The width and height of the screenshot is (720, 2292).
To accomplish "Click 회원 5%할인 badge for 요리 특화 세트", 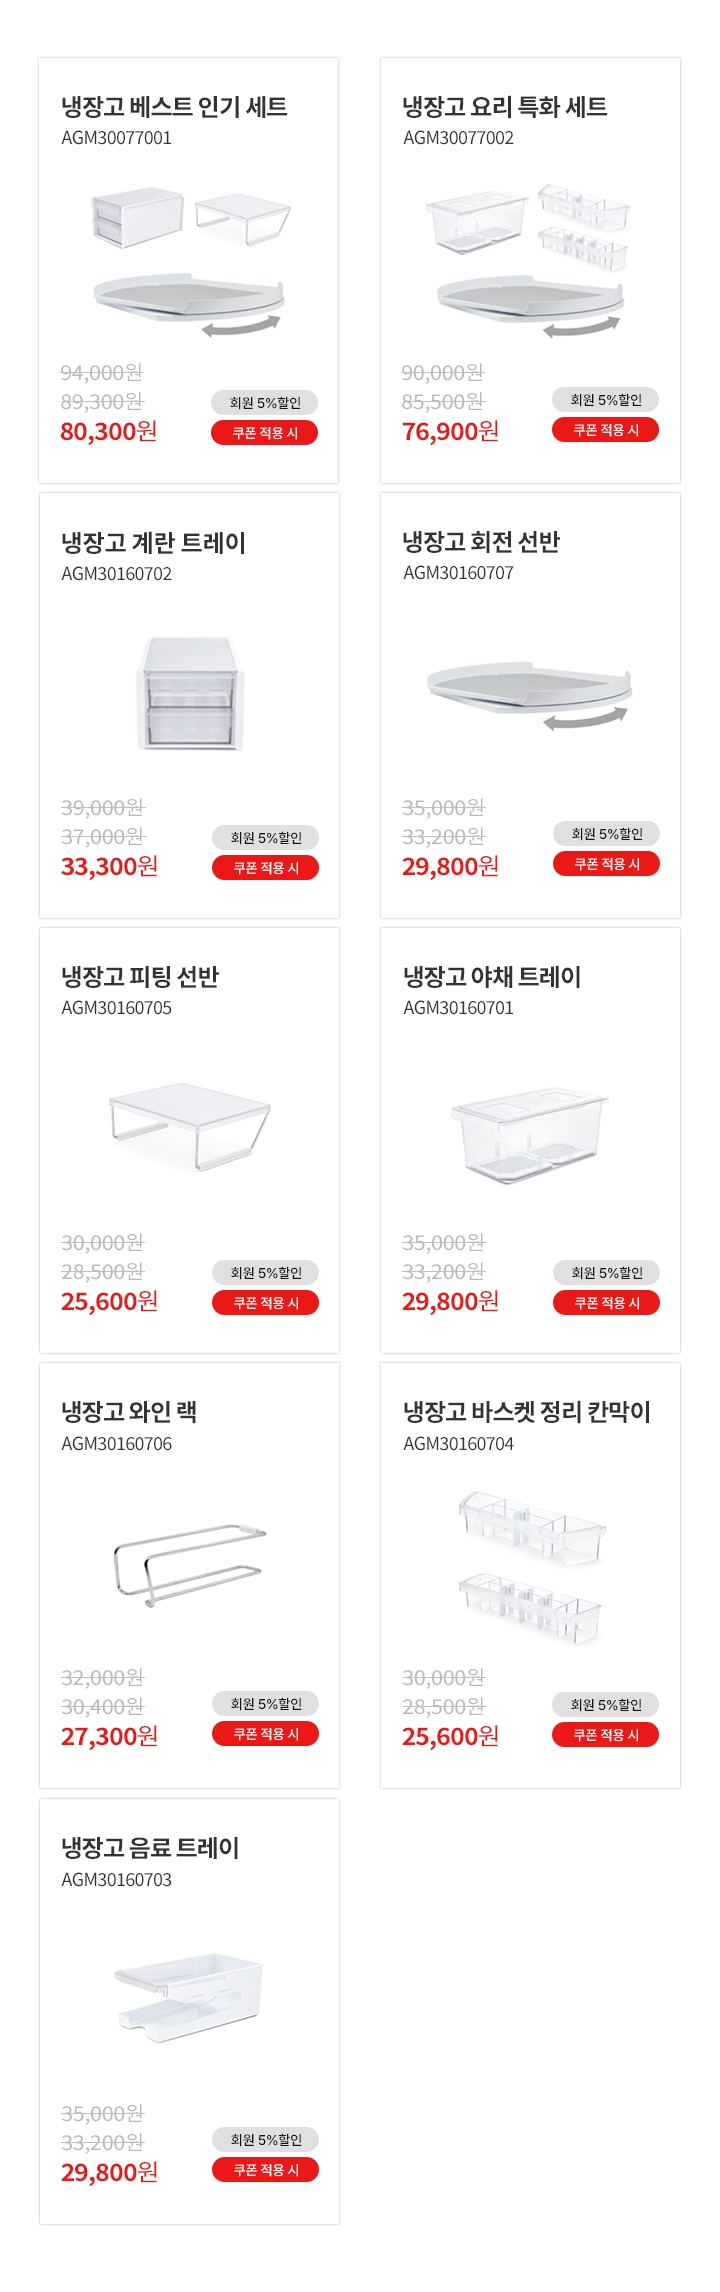I will tap(606, 400).
